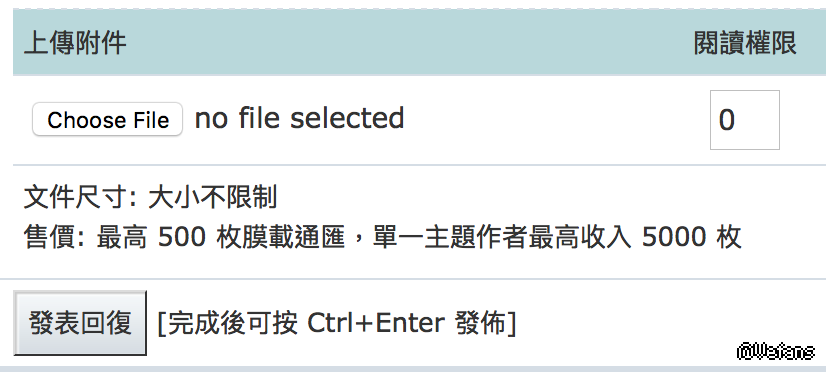Viewport: 826px width, 372px height.
Task: Click the 完成後可按 hint text
Action: click(x=232, y=322)
